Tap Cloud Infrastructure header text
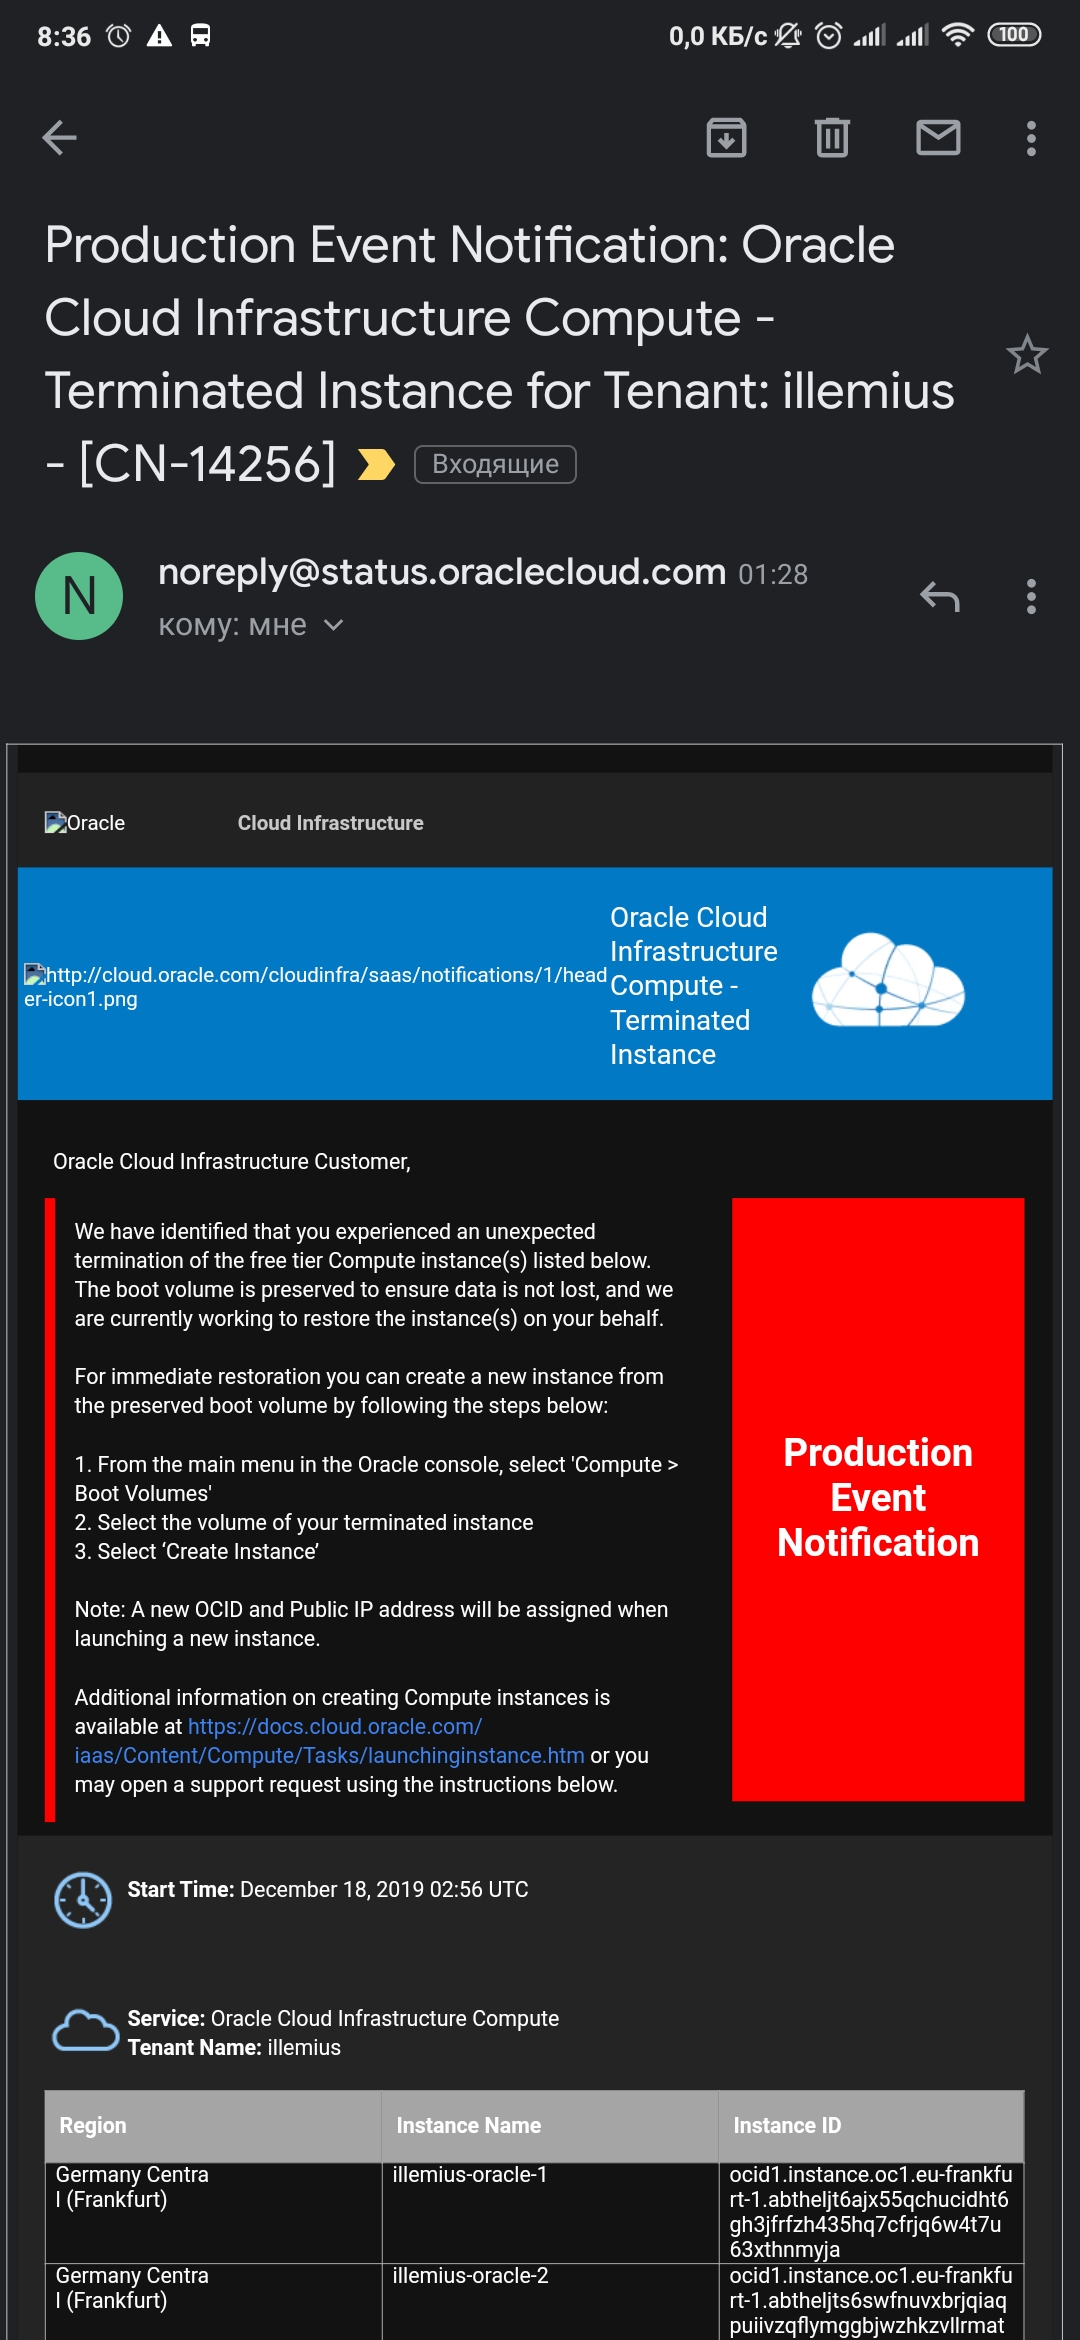The height and width of the screenshot is (2340, 1080). (330, 823)
